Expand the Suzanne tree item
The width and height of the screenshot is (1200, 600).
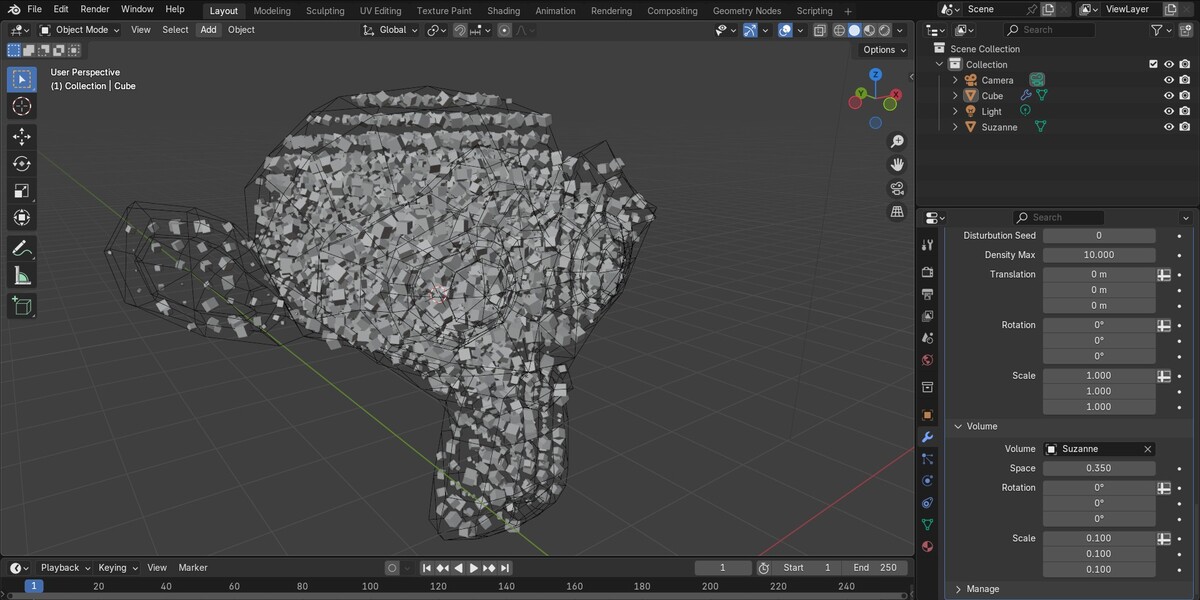[x=955, y=127]
